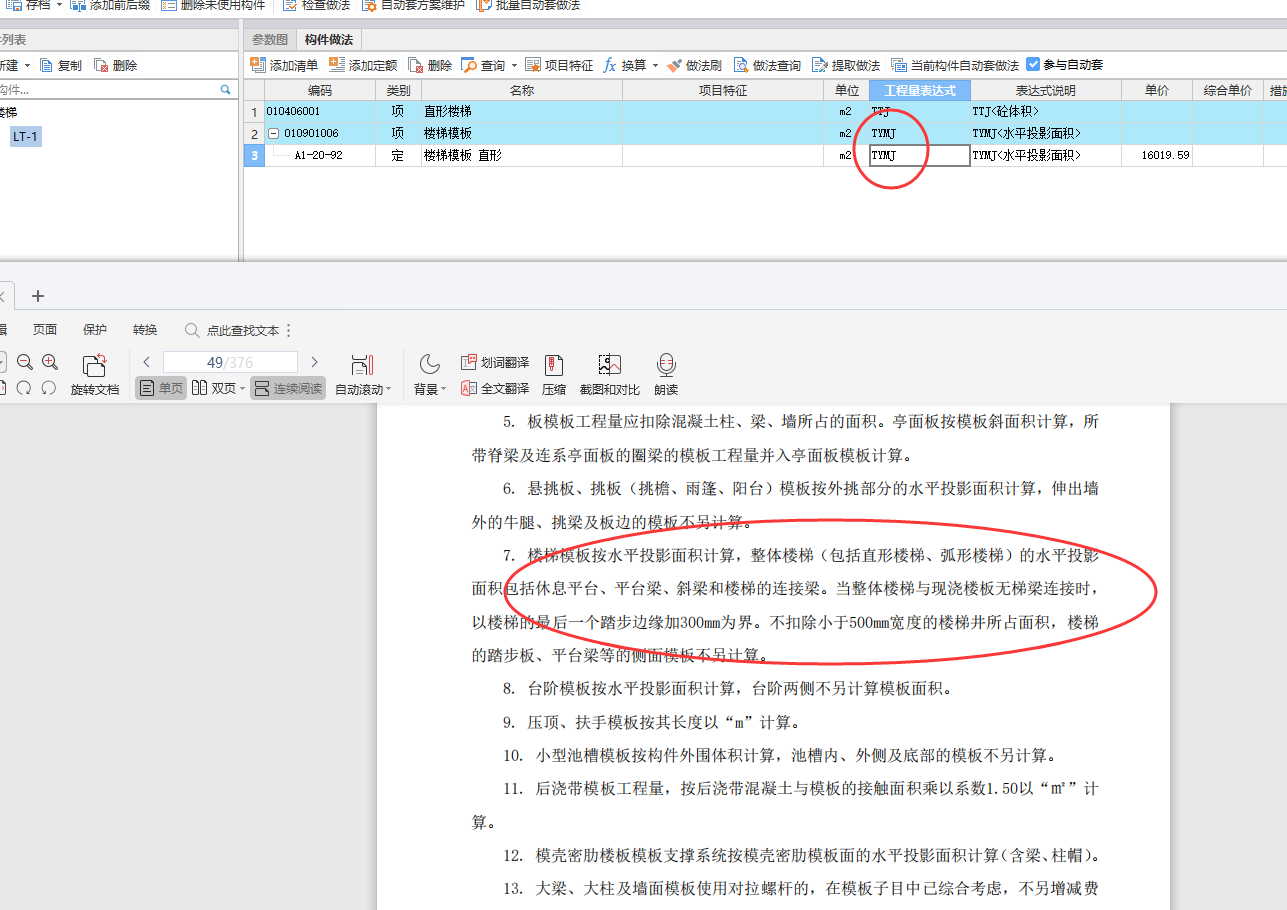This screenshot has width=1287, height=910.
Task: Rotate counterclockwise with the left circular arrow
Action: [25, 388]
